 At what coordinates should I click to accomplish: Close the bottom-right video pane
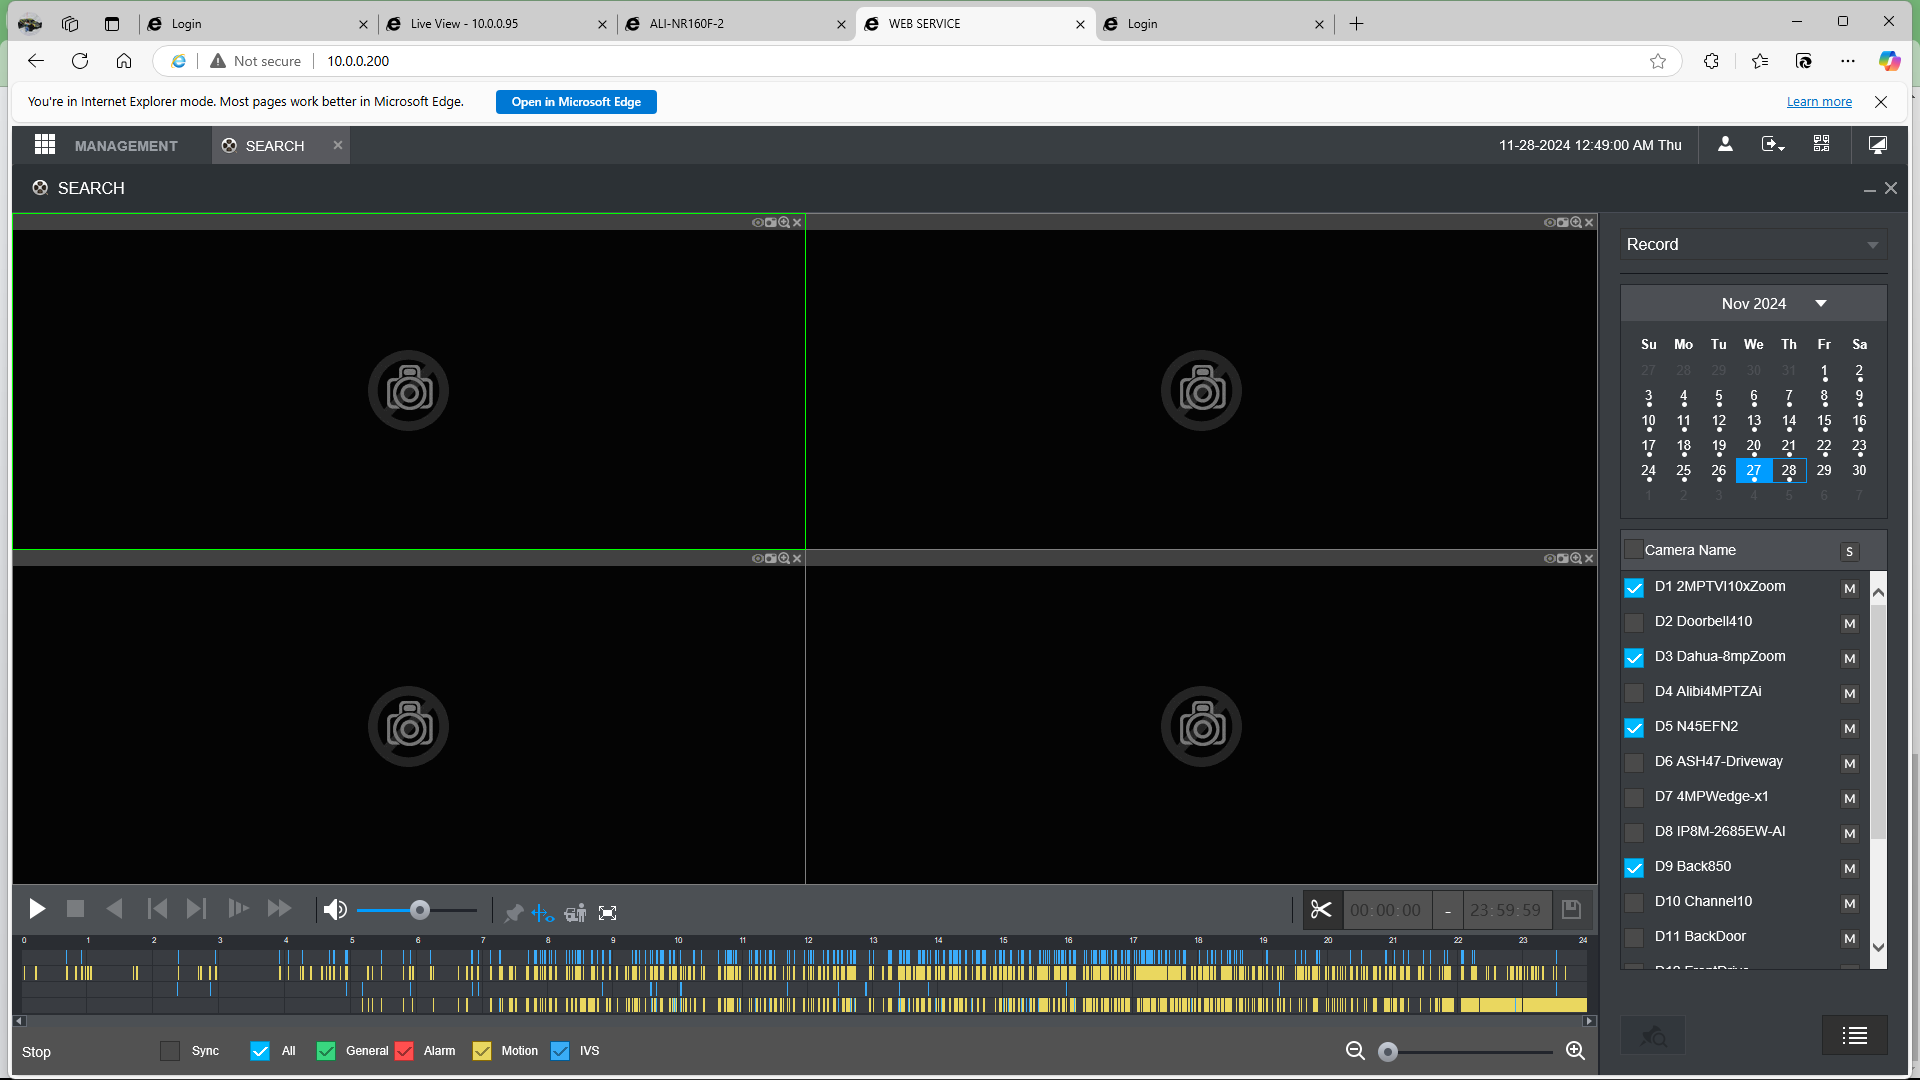click(1589, 559)
